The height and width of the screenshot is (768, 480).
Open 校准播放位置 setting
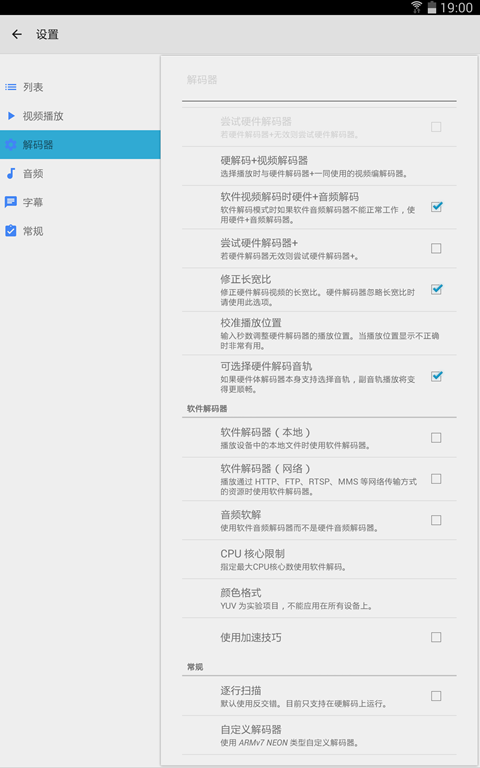(x=319, y=334)
